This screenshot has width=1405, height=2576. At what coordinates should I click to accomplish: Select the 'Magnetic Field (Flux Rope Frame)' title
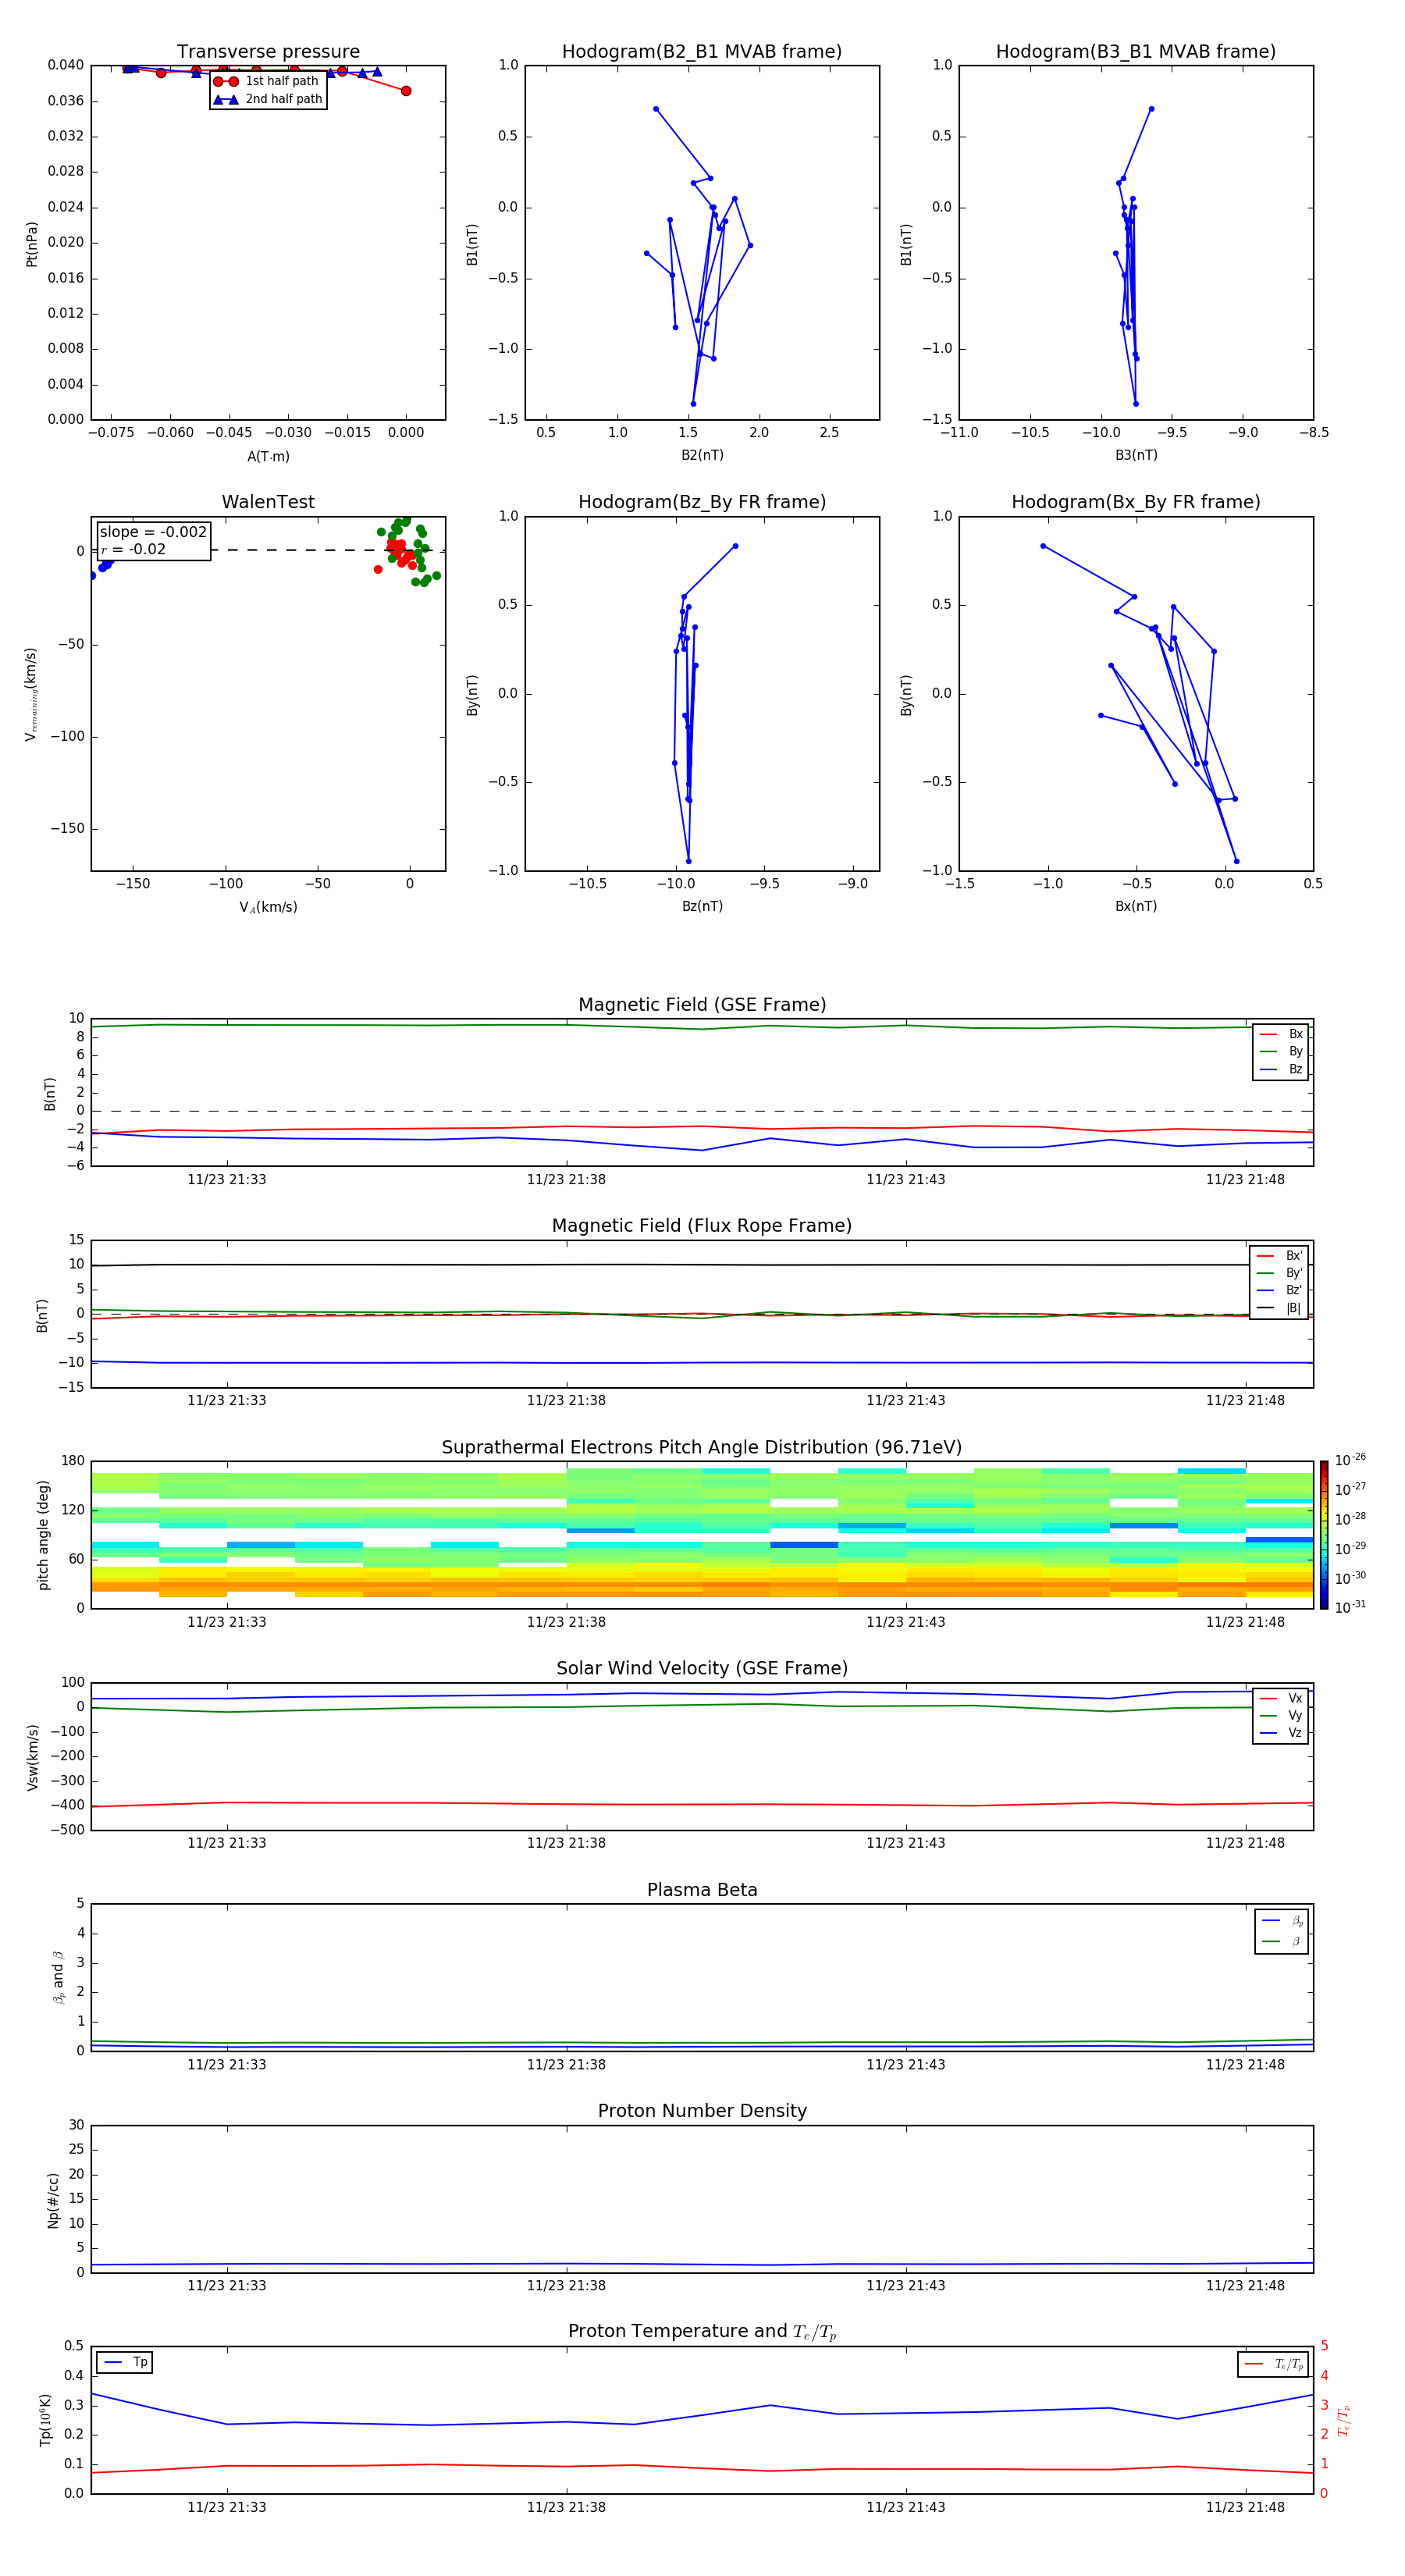[x=702, y=1226]
